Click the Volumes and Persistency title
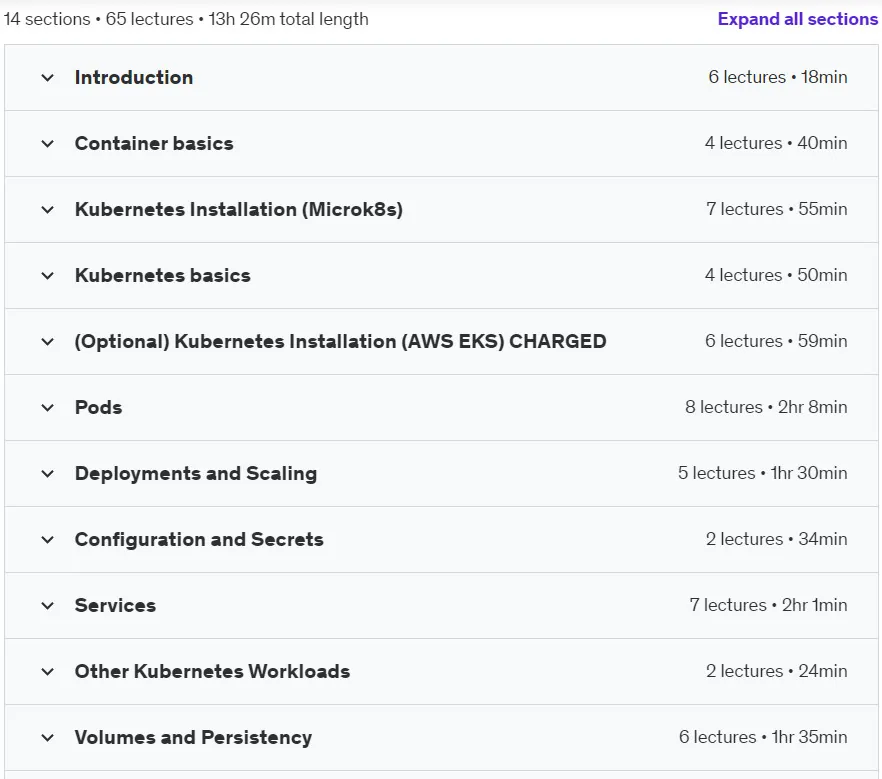The image size is (882, 779). (194, 737)
